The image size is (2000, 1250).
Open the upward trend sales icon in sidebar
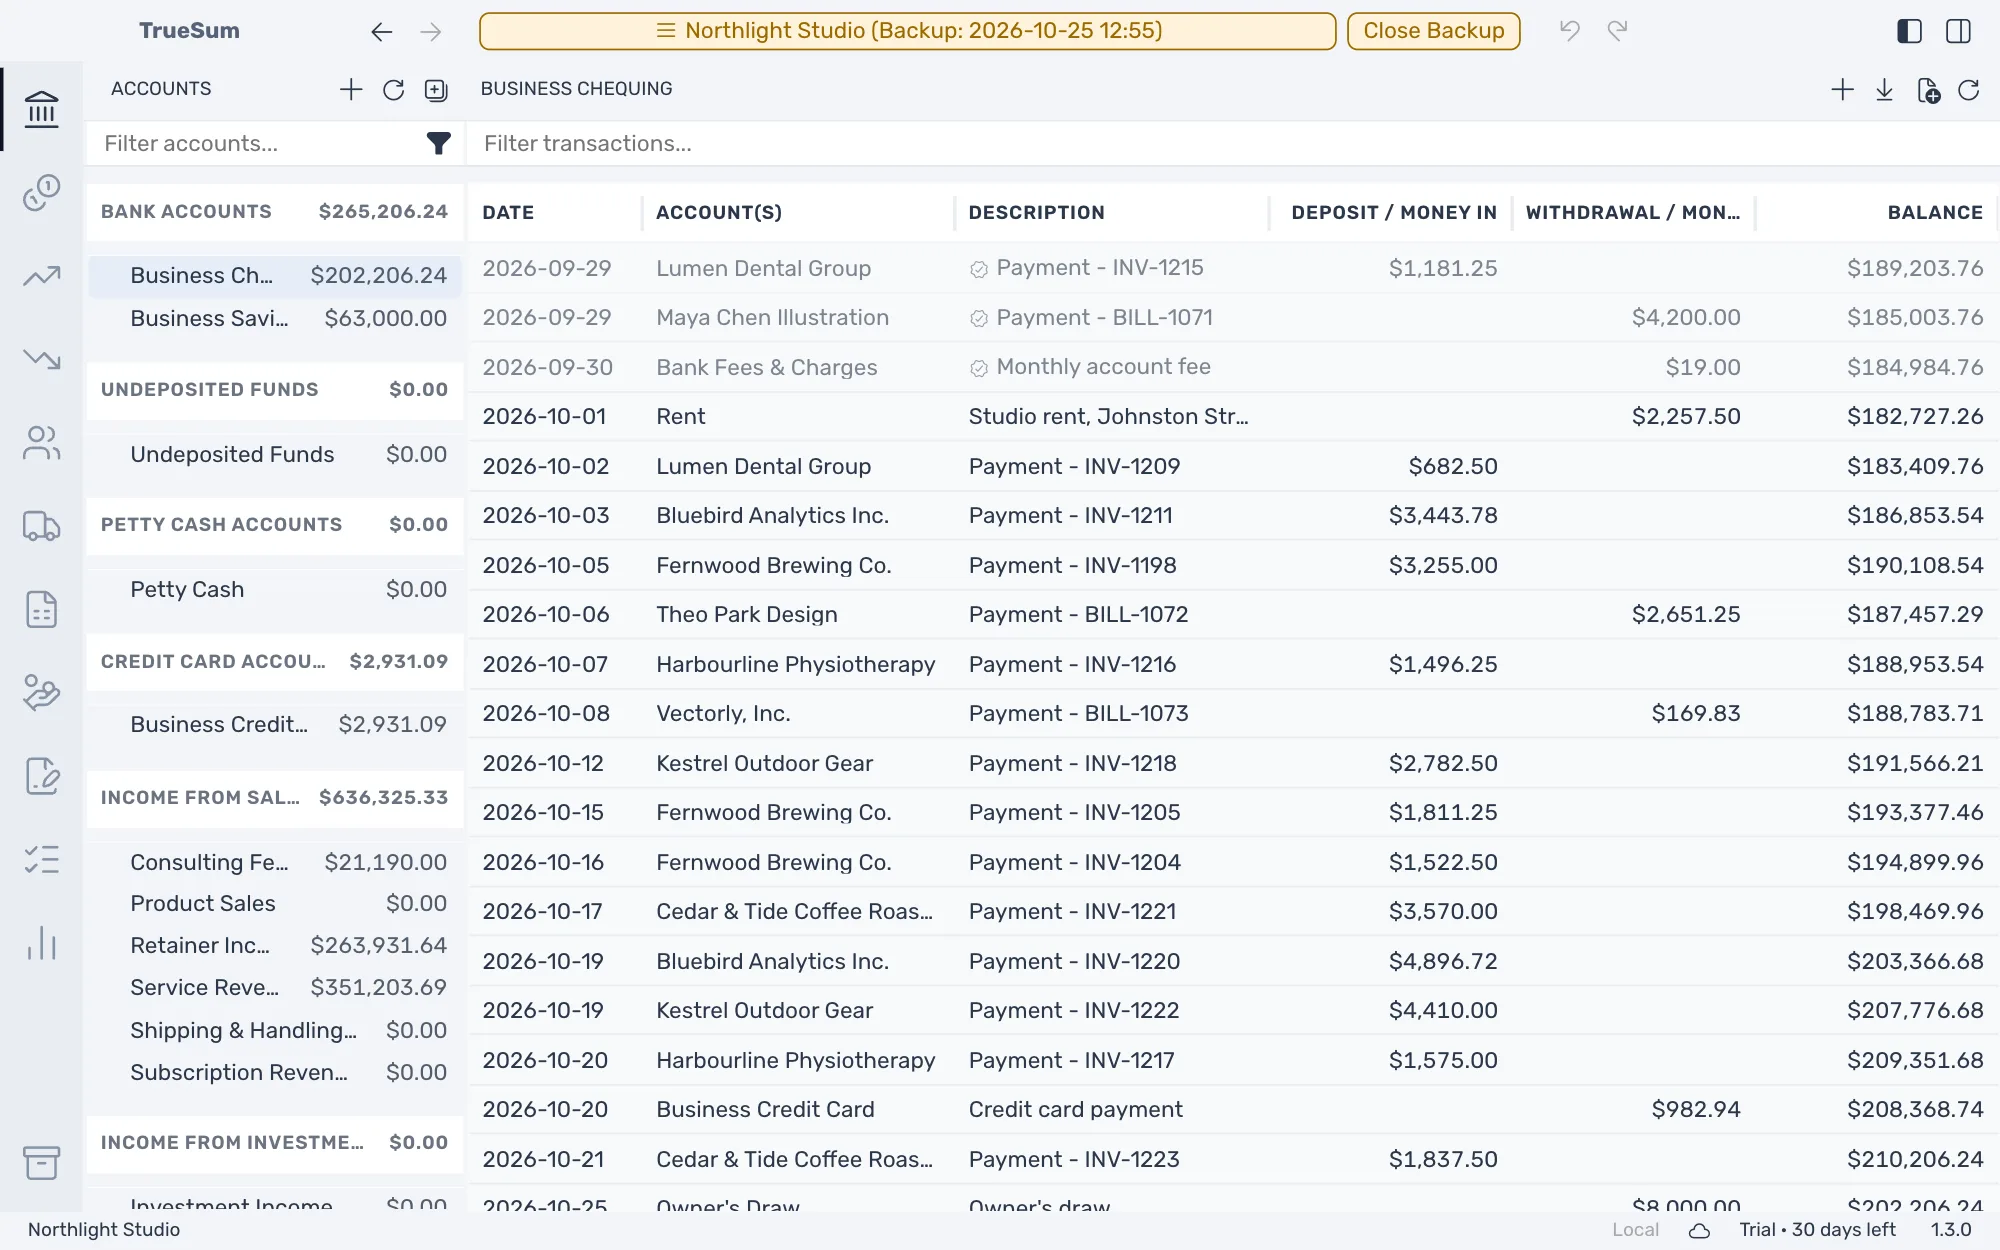41,276
